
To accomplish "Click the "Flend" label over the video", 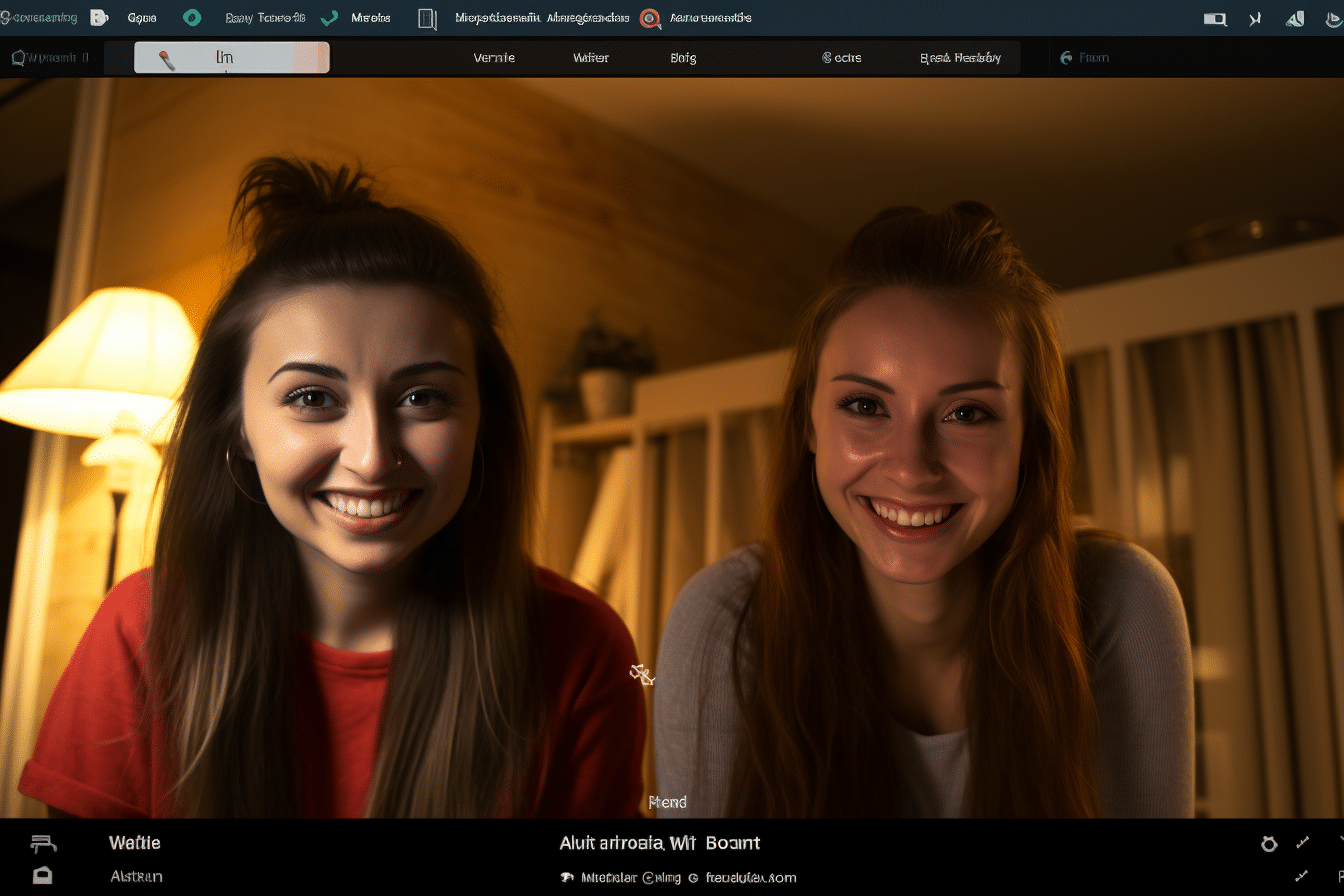I will coord(667,802).
